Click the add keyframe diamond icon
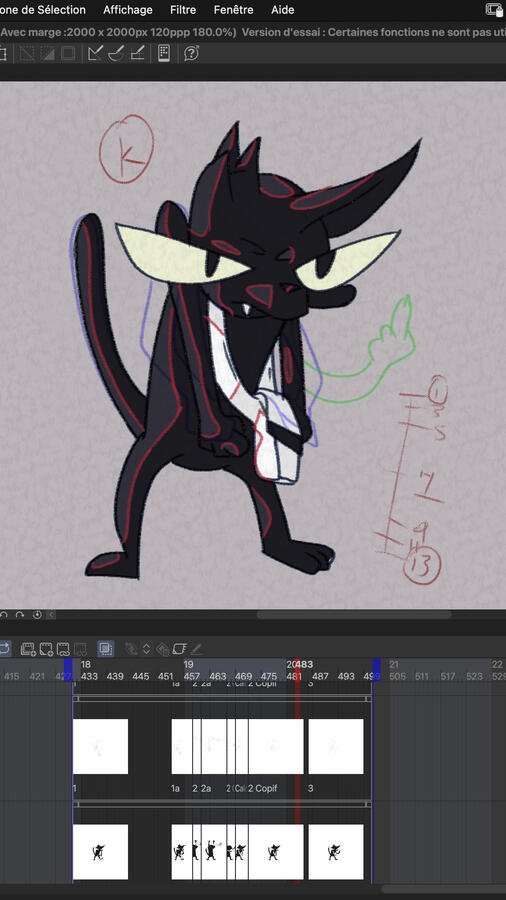The image size is (506, 900). [162, 649]
